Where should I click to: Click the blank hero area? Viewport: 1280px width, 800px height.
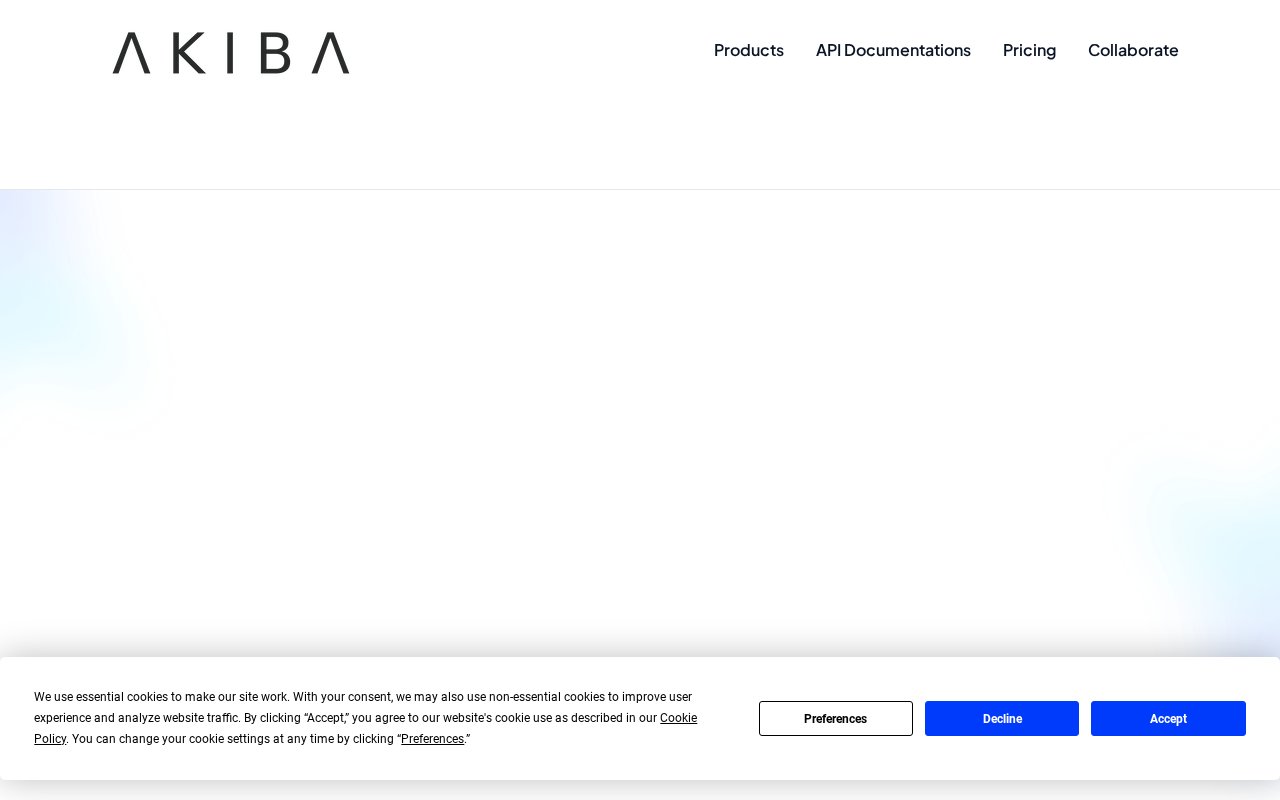tap(640, 420)
